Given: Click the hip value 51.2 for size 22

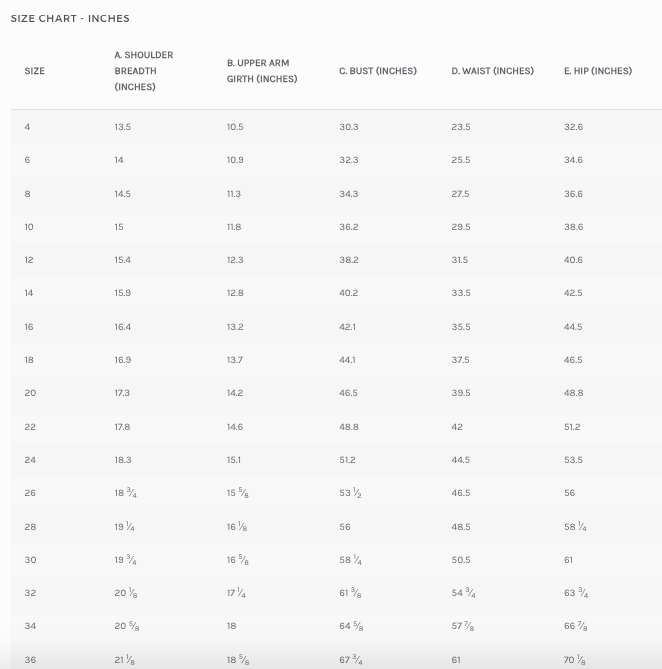Looking at the screenshot, I should 572,427.
